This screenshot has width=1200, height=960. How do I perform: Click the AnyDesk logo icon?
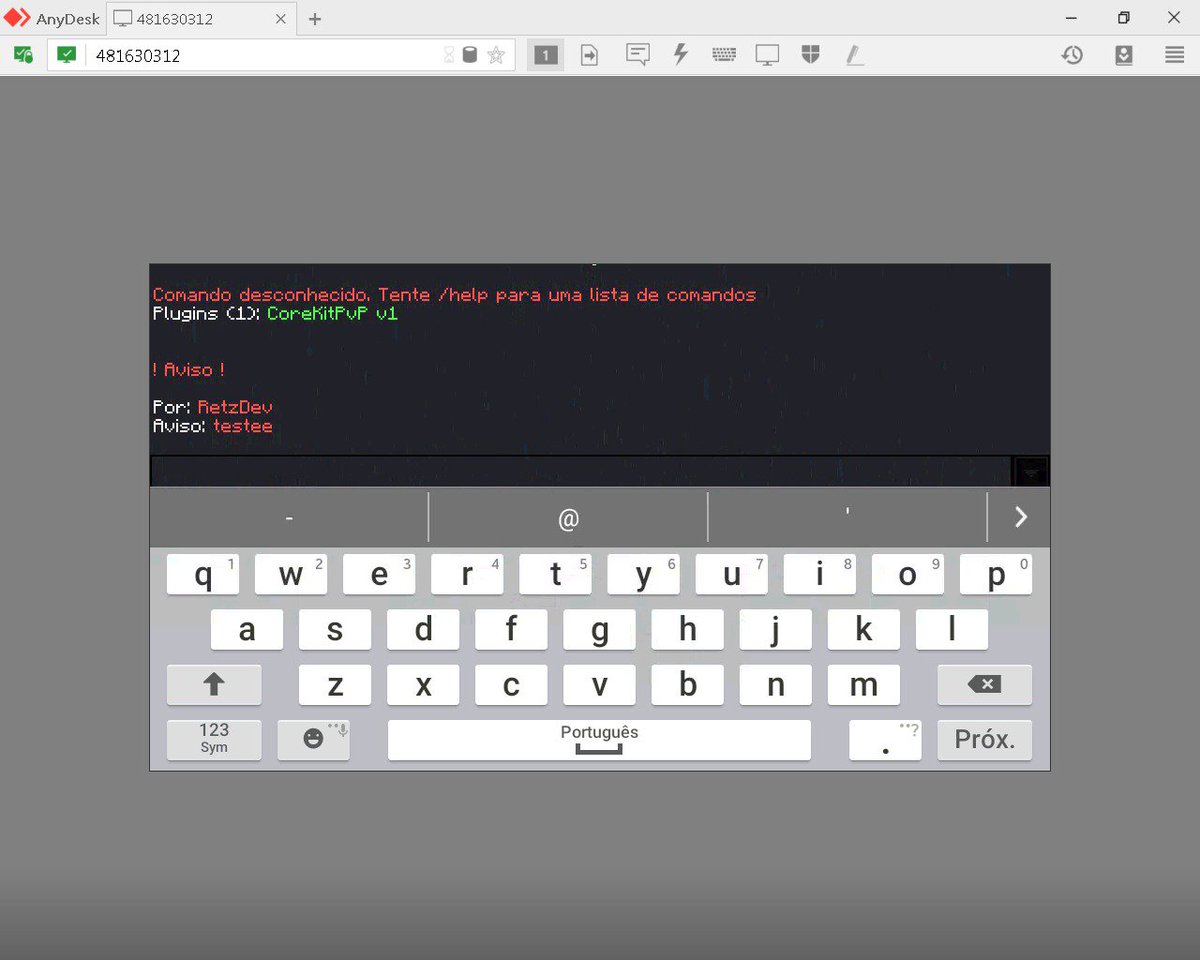click(x=18, y=18)
